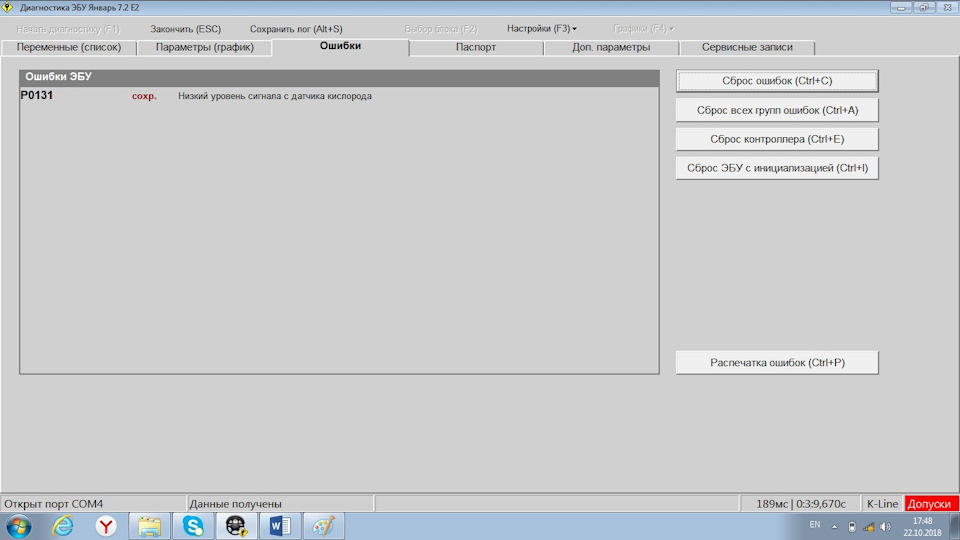
Task: Open the Настройки (F3) dropdown
Action: [x=542, y=29]
